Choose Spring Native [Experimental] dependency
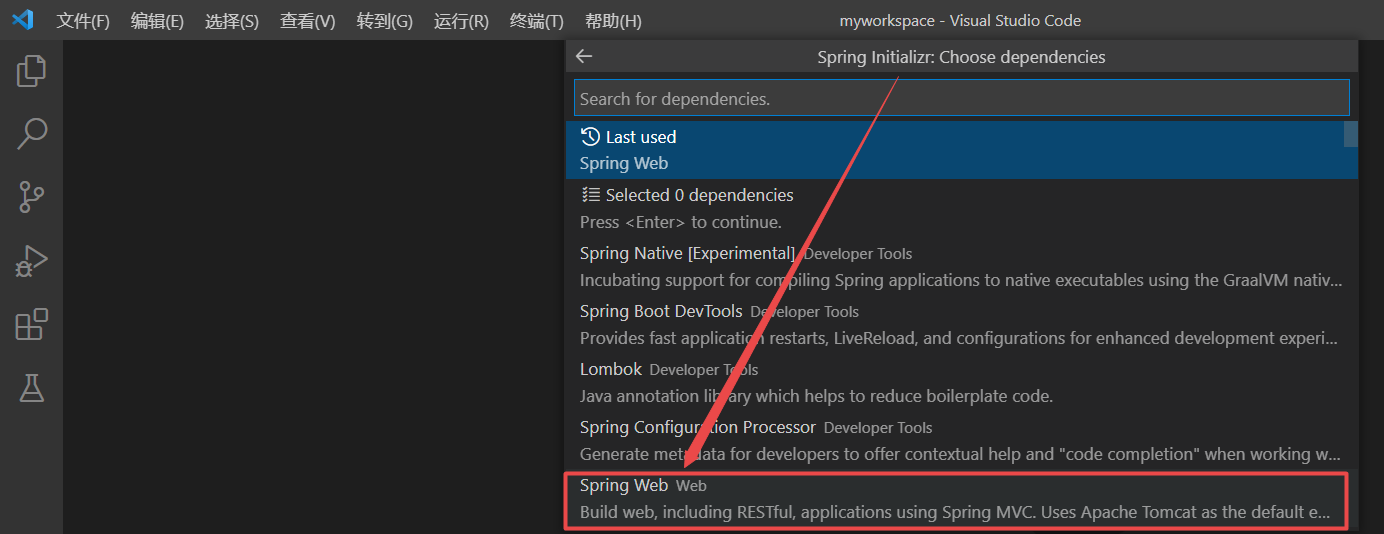 pyautogui.click(x=961, y=266)
